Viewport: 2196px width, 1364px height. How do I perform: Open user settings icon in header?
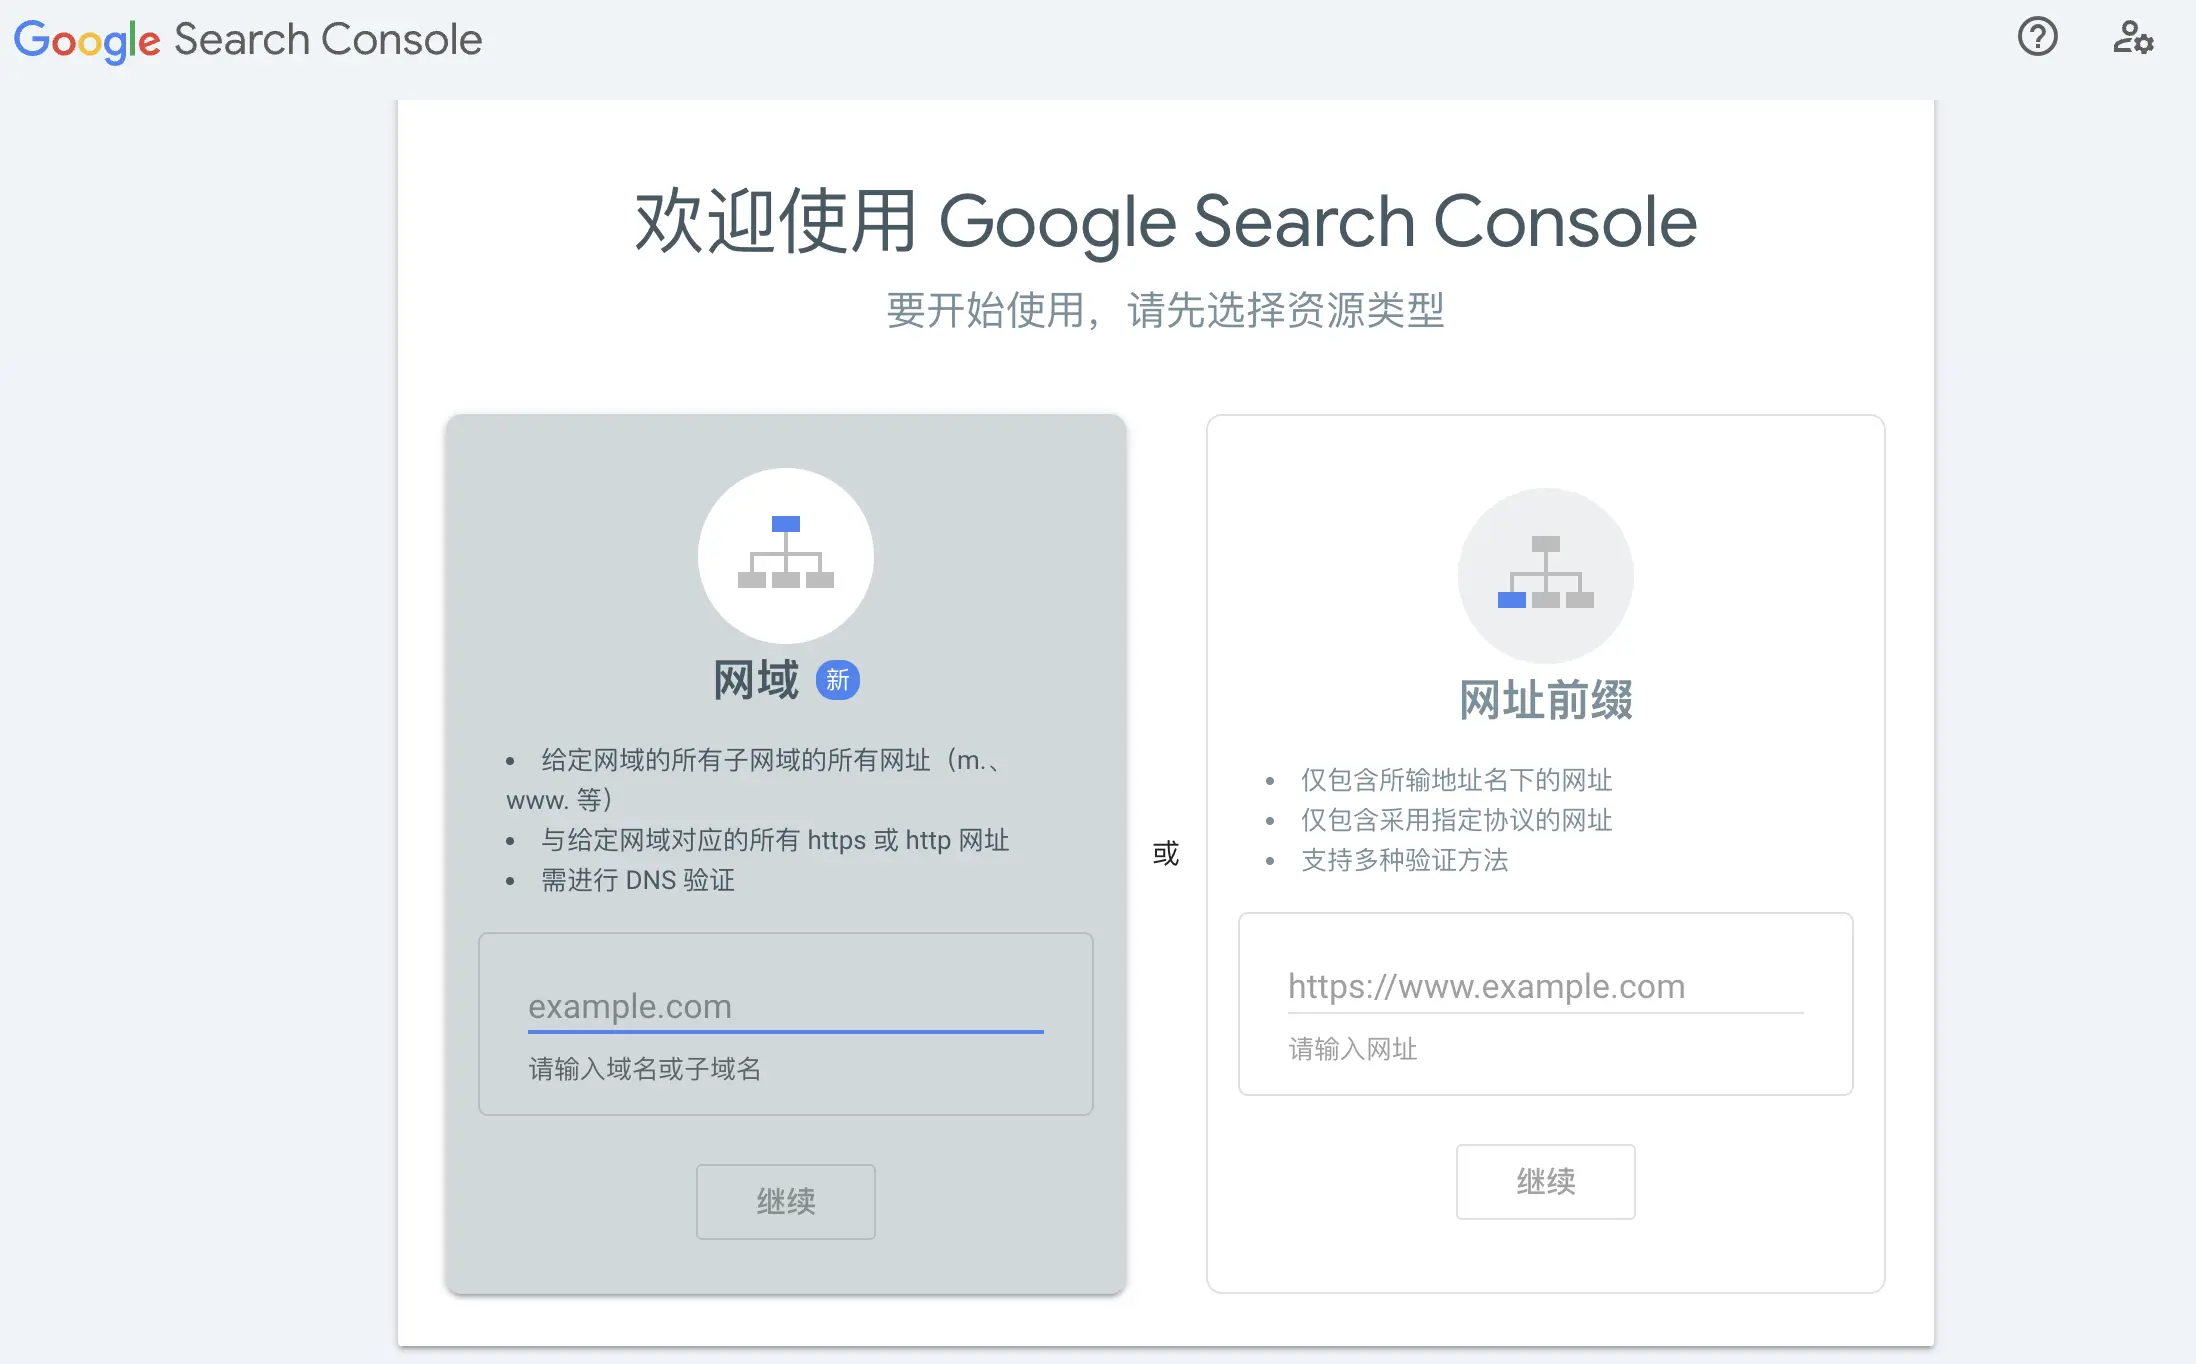coord(2133,38)
